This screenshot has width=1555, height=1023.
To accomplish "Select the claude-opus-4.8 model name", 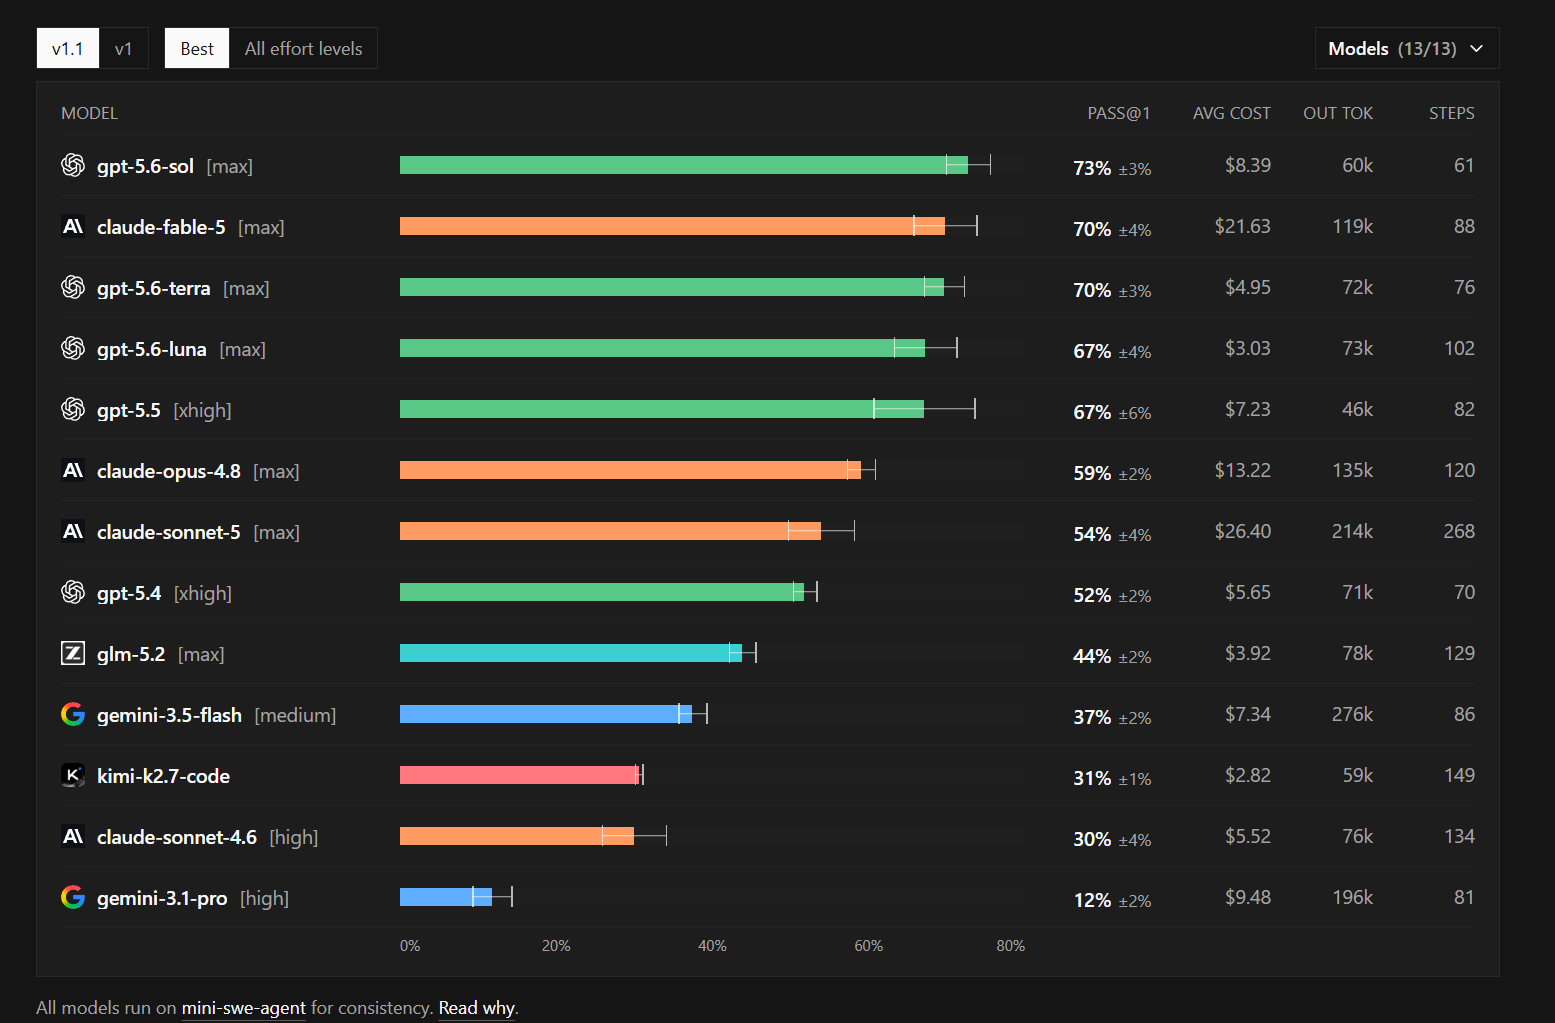I will coord(169,471).
